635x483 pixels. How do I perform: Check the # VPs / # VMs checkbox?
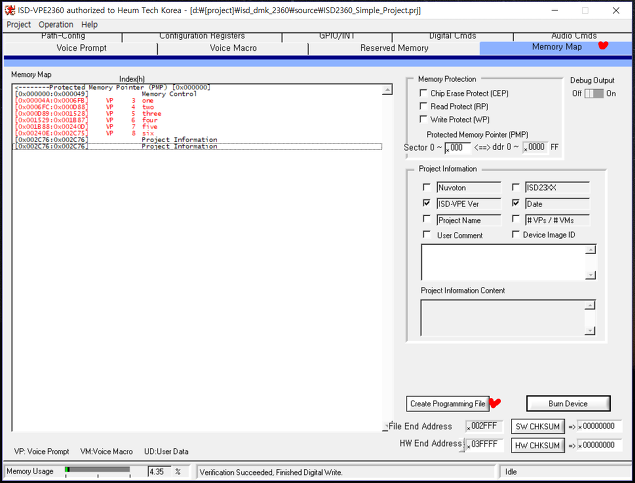[516, 219]
